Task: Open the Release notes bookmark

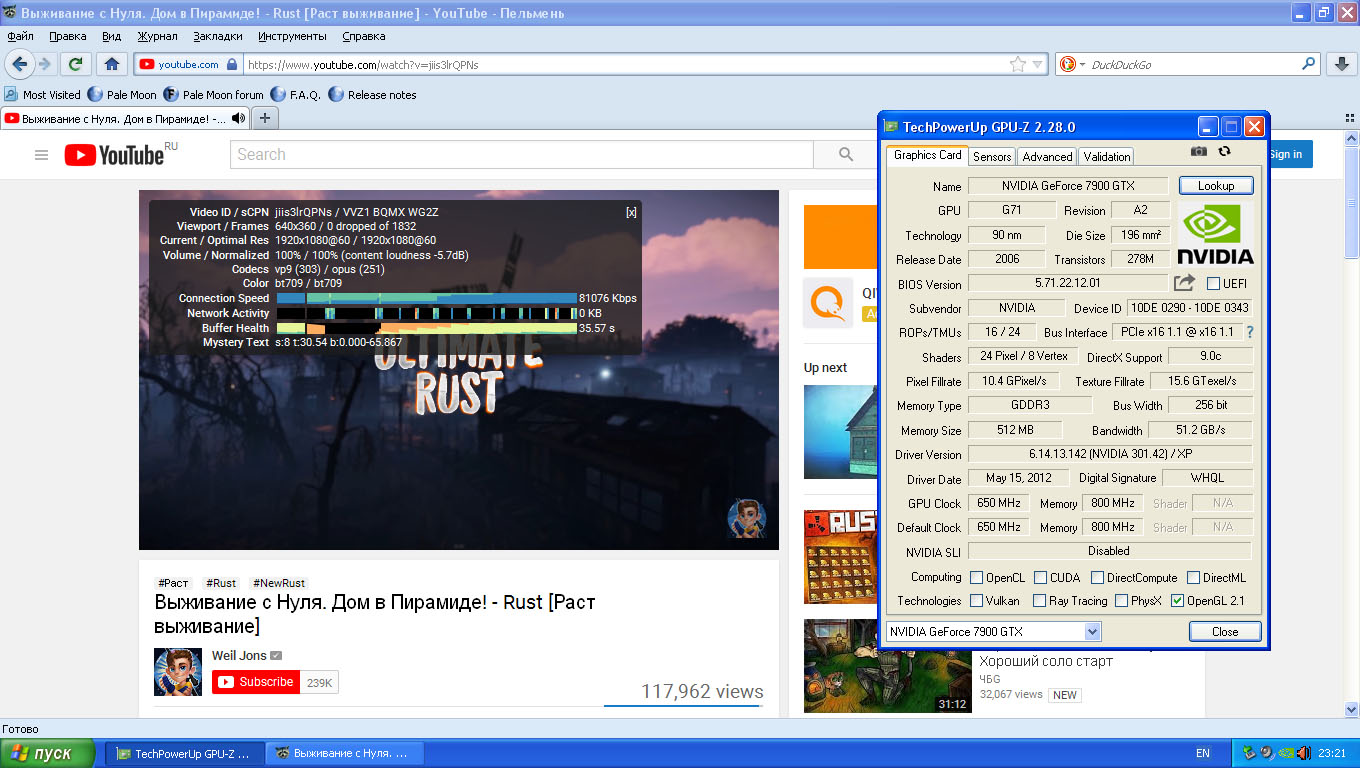Action: 372,95
